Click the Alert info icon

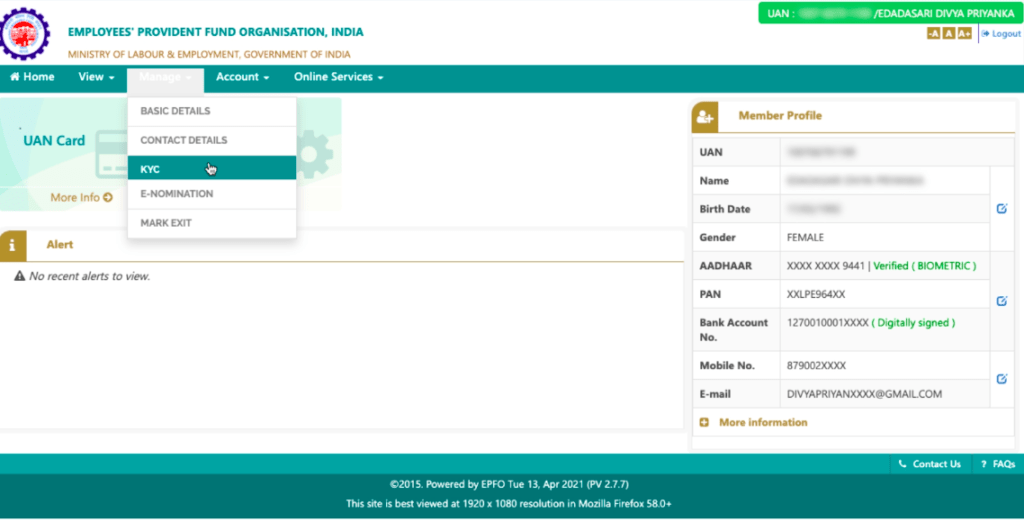tap(12, 246)
